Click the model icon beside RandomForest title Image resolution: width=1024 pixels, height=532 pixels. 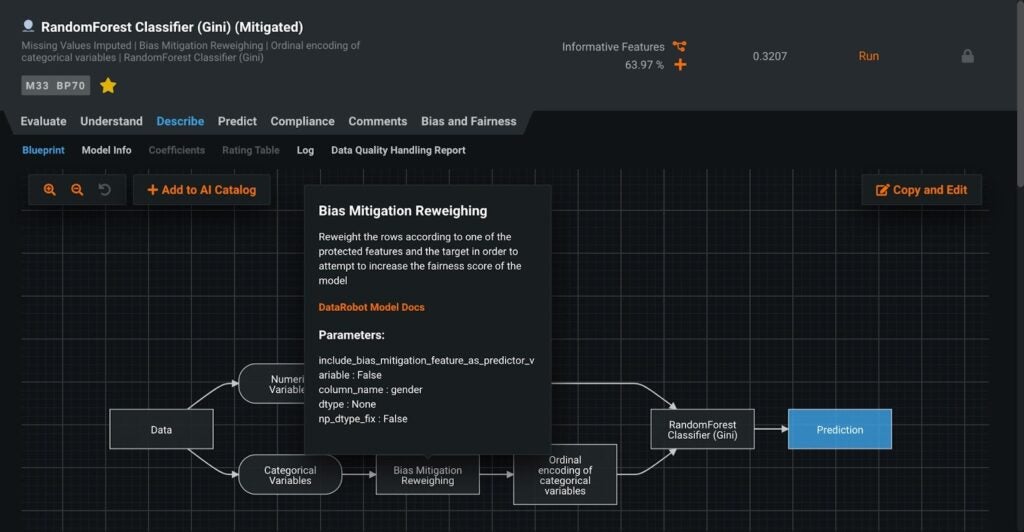pyautogui.click(x=28, y=27)
